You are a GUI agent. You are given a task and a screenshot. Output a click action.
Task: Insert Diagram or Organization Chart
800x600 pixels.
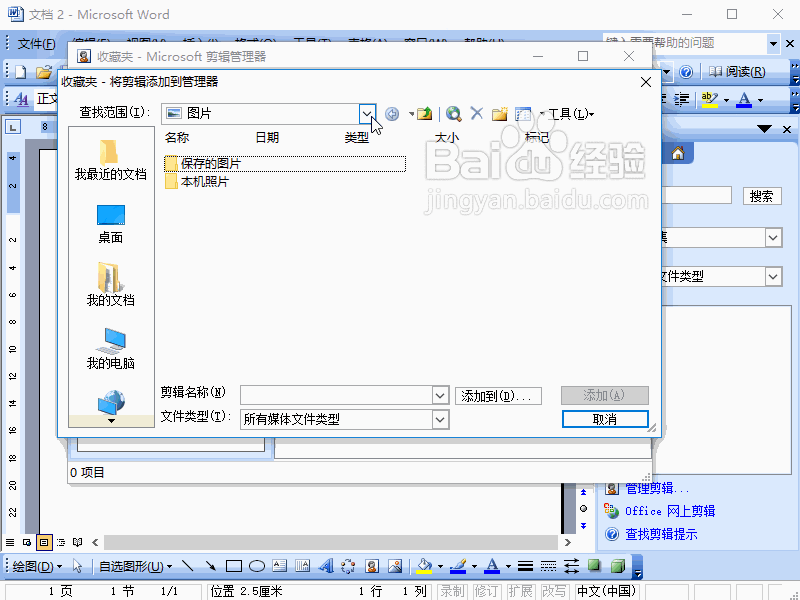(x=348, y=566)
